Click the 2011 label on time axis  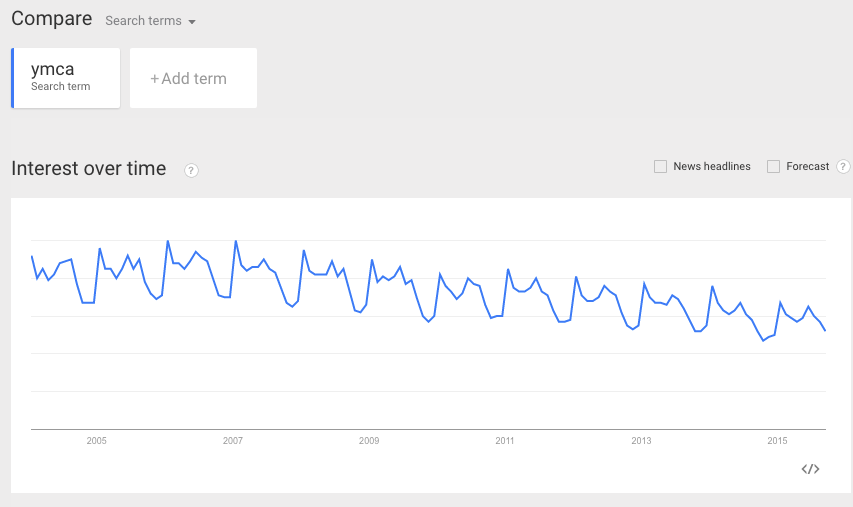[x=505, y=441]
